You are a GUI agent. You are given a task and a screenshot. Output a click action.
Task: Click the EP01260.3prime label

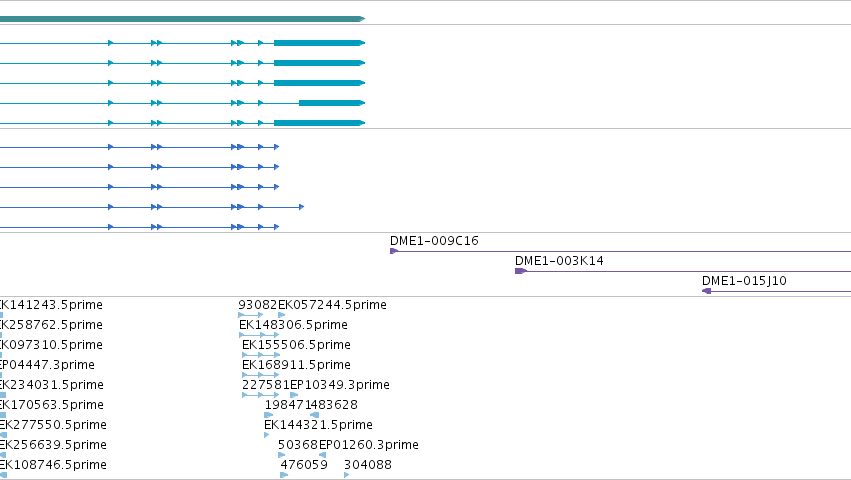click(369, 445)
